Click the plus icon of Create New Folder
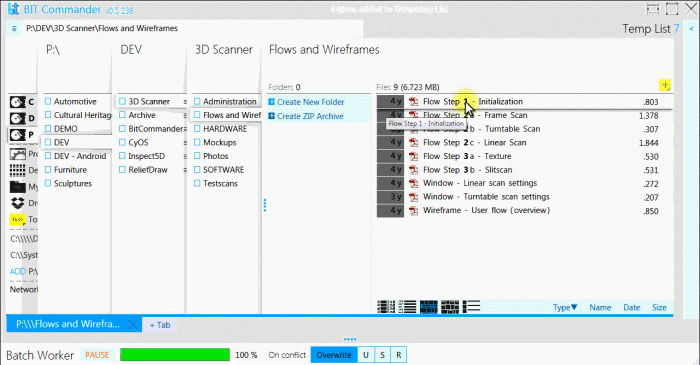This screenshot has width=700, height=365. 271,102
